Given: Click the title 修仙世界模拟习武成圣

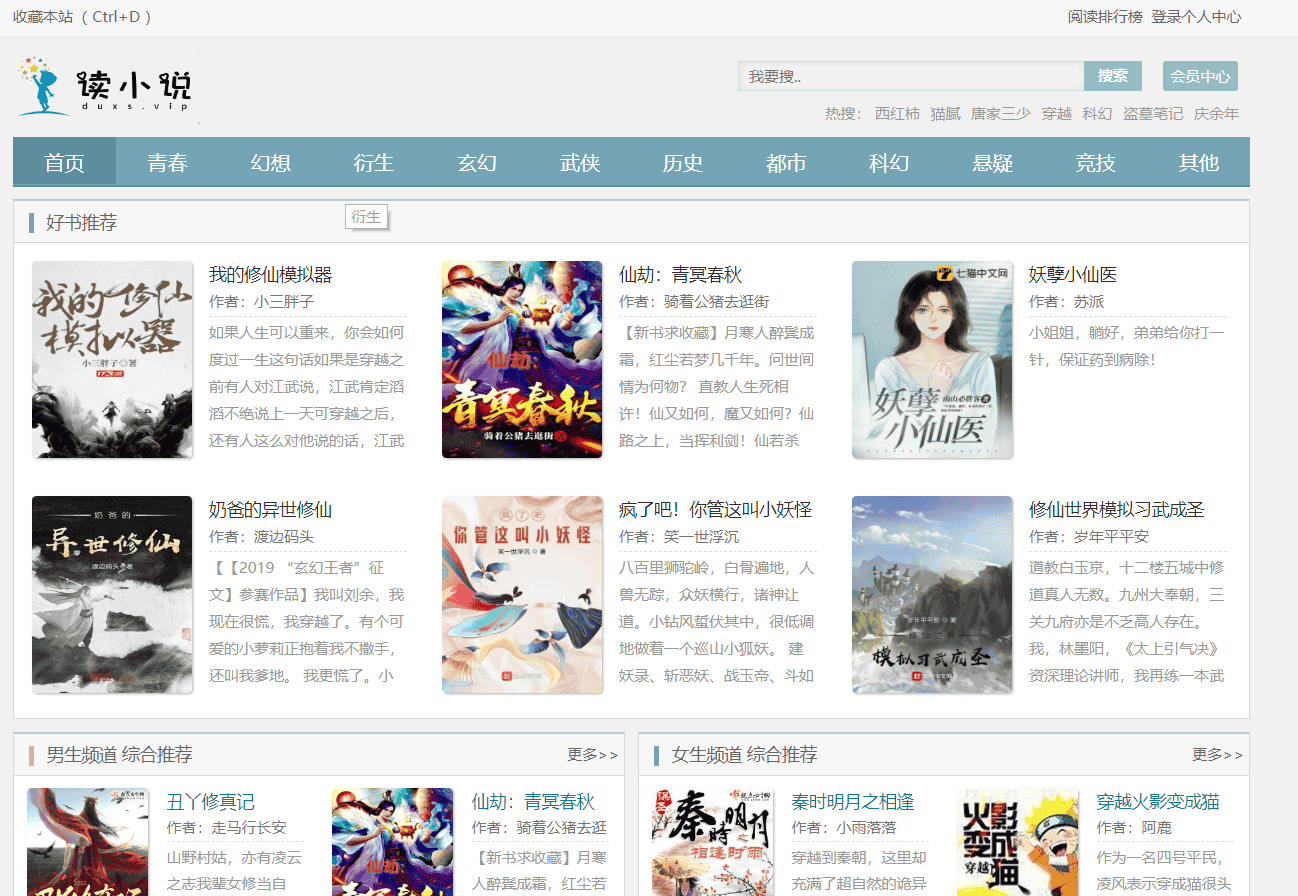Looking at the screenshot, I should [x=1116, y=510].
